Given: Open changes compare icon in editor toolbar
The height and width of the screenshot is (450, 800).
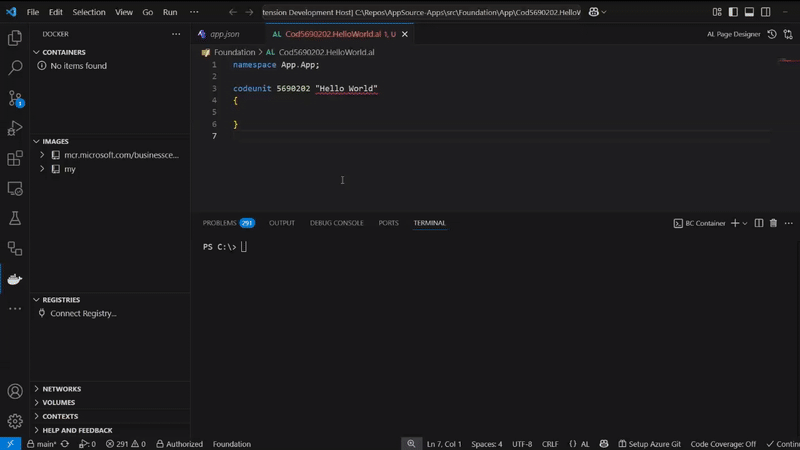Looking at the screenshot, I should pos(788,34).
